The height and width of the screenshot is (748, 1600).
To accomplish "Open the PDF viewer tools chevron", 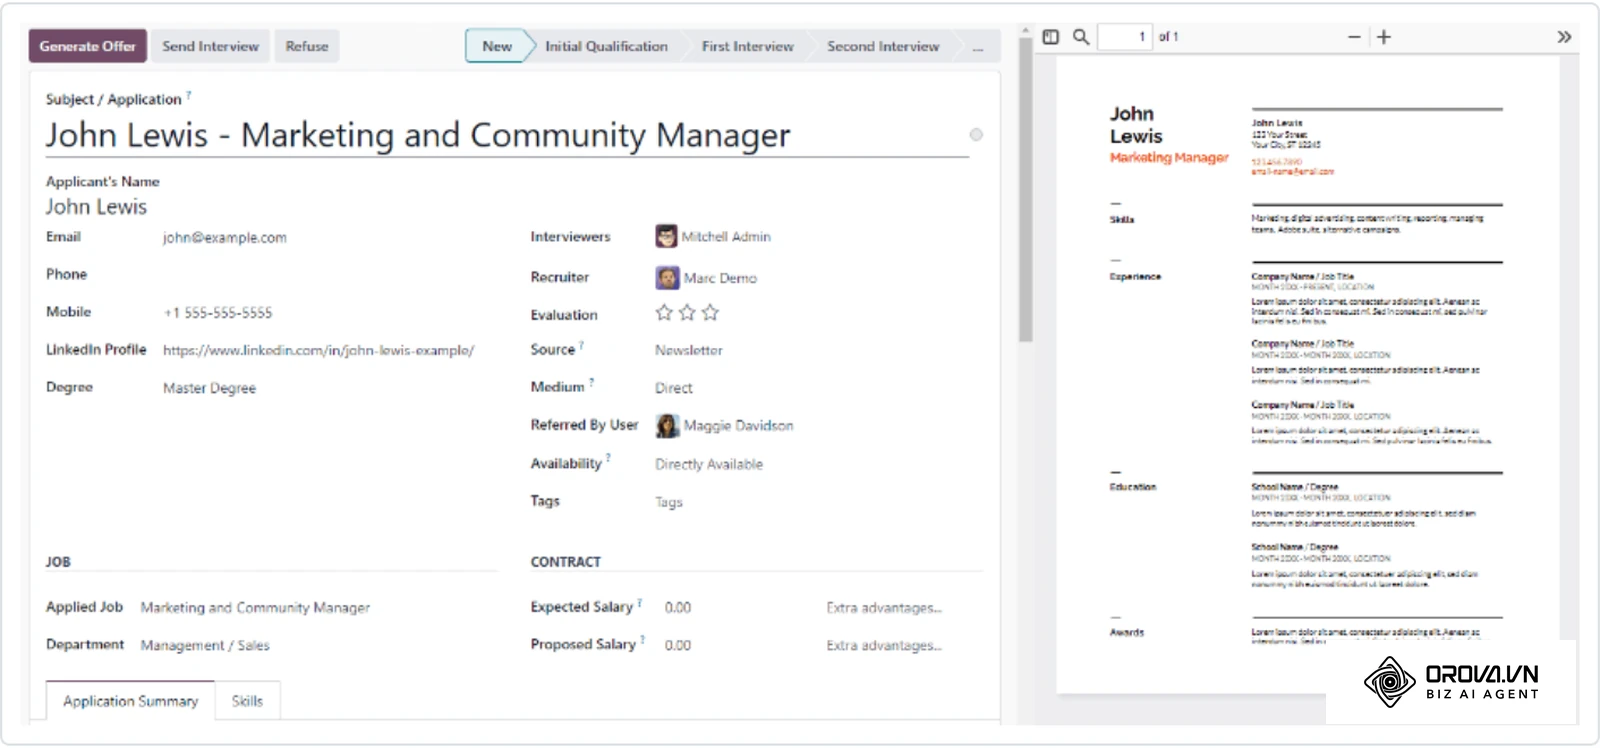I will [x=1564, y=37].
